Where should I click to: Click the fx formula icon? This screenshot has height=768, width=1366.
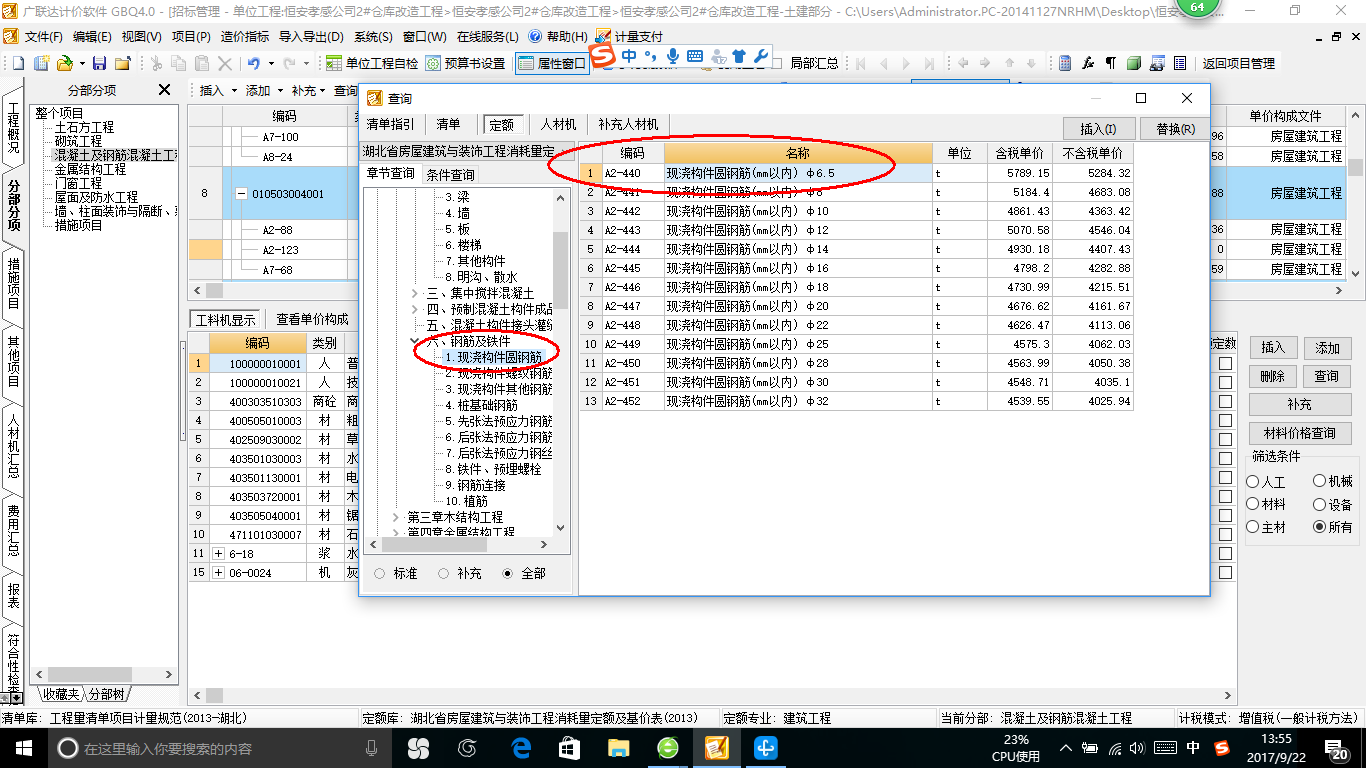[x=1088, y=63]
